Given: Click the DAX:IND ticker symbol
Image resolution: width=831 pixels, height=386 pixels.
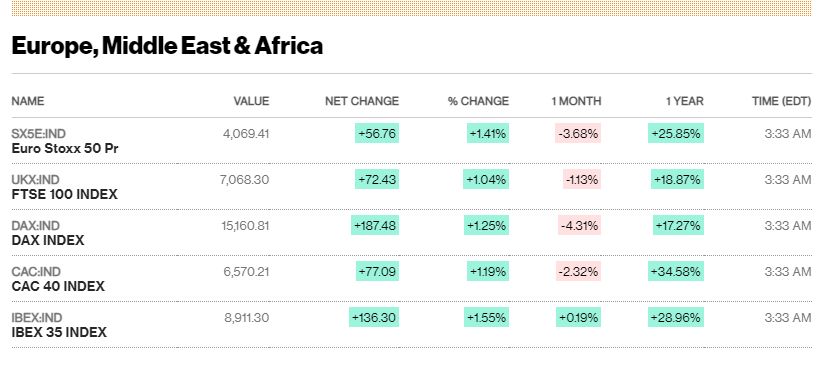Looking at the screenshot, I should click(36, 225).
